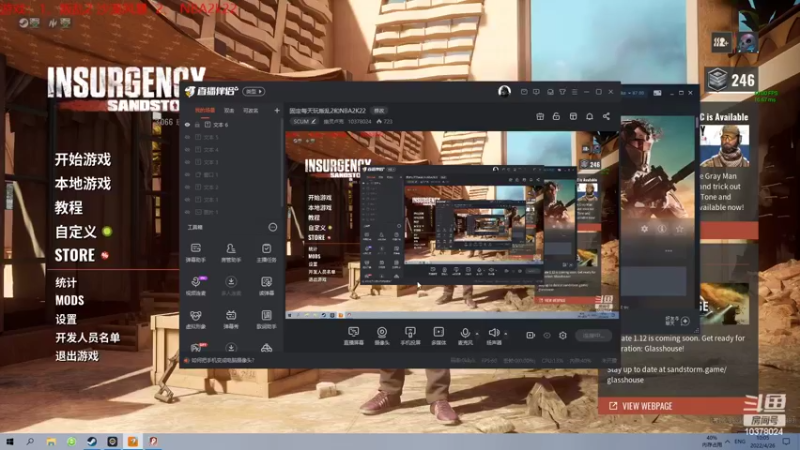Screen dimensions: 800x450
Task: Click the notification bell icon
Action: (589, 116)
